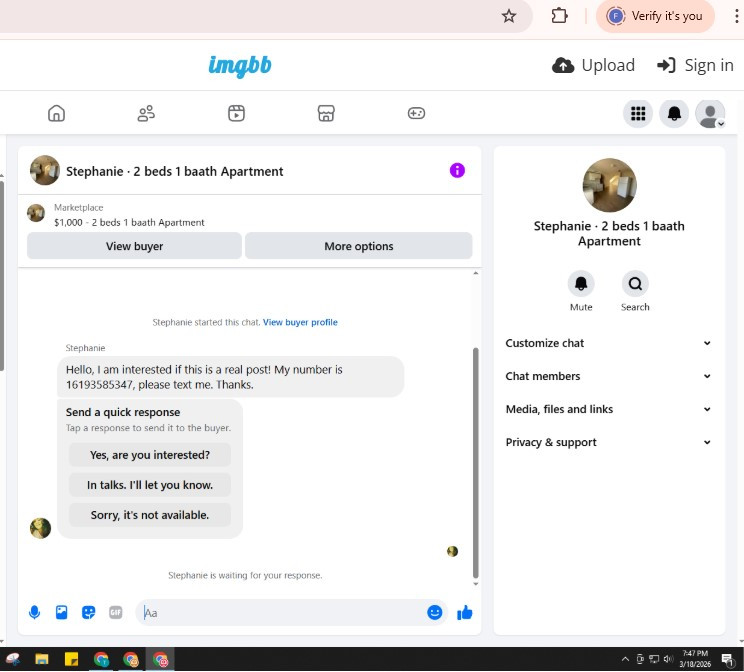Show hidden tray icons chevron
The image size is (744, 672).
[x=625, y=659]
